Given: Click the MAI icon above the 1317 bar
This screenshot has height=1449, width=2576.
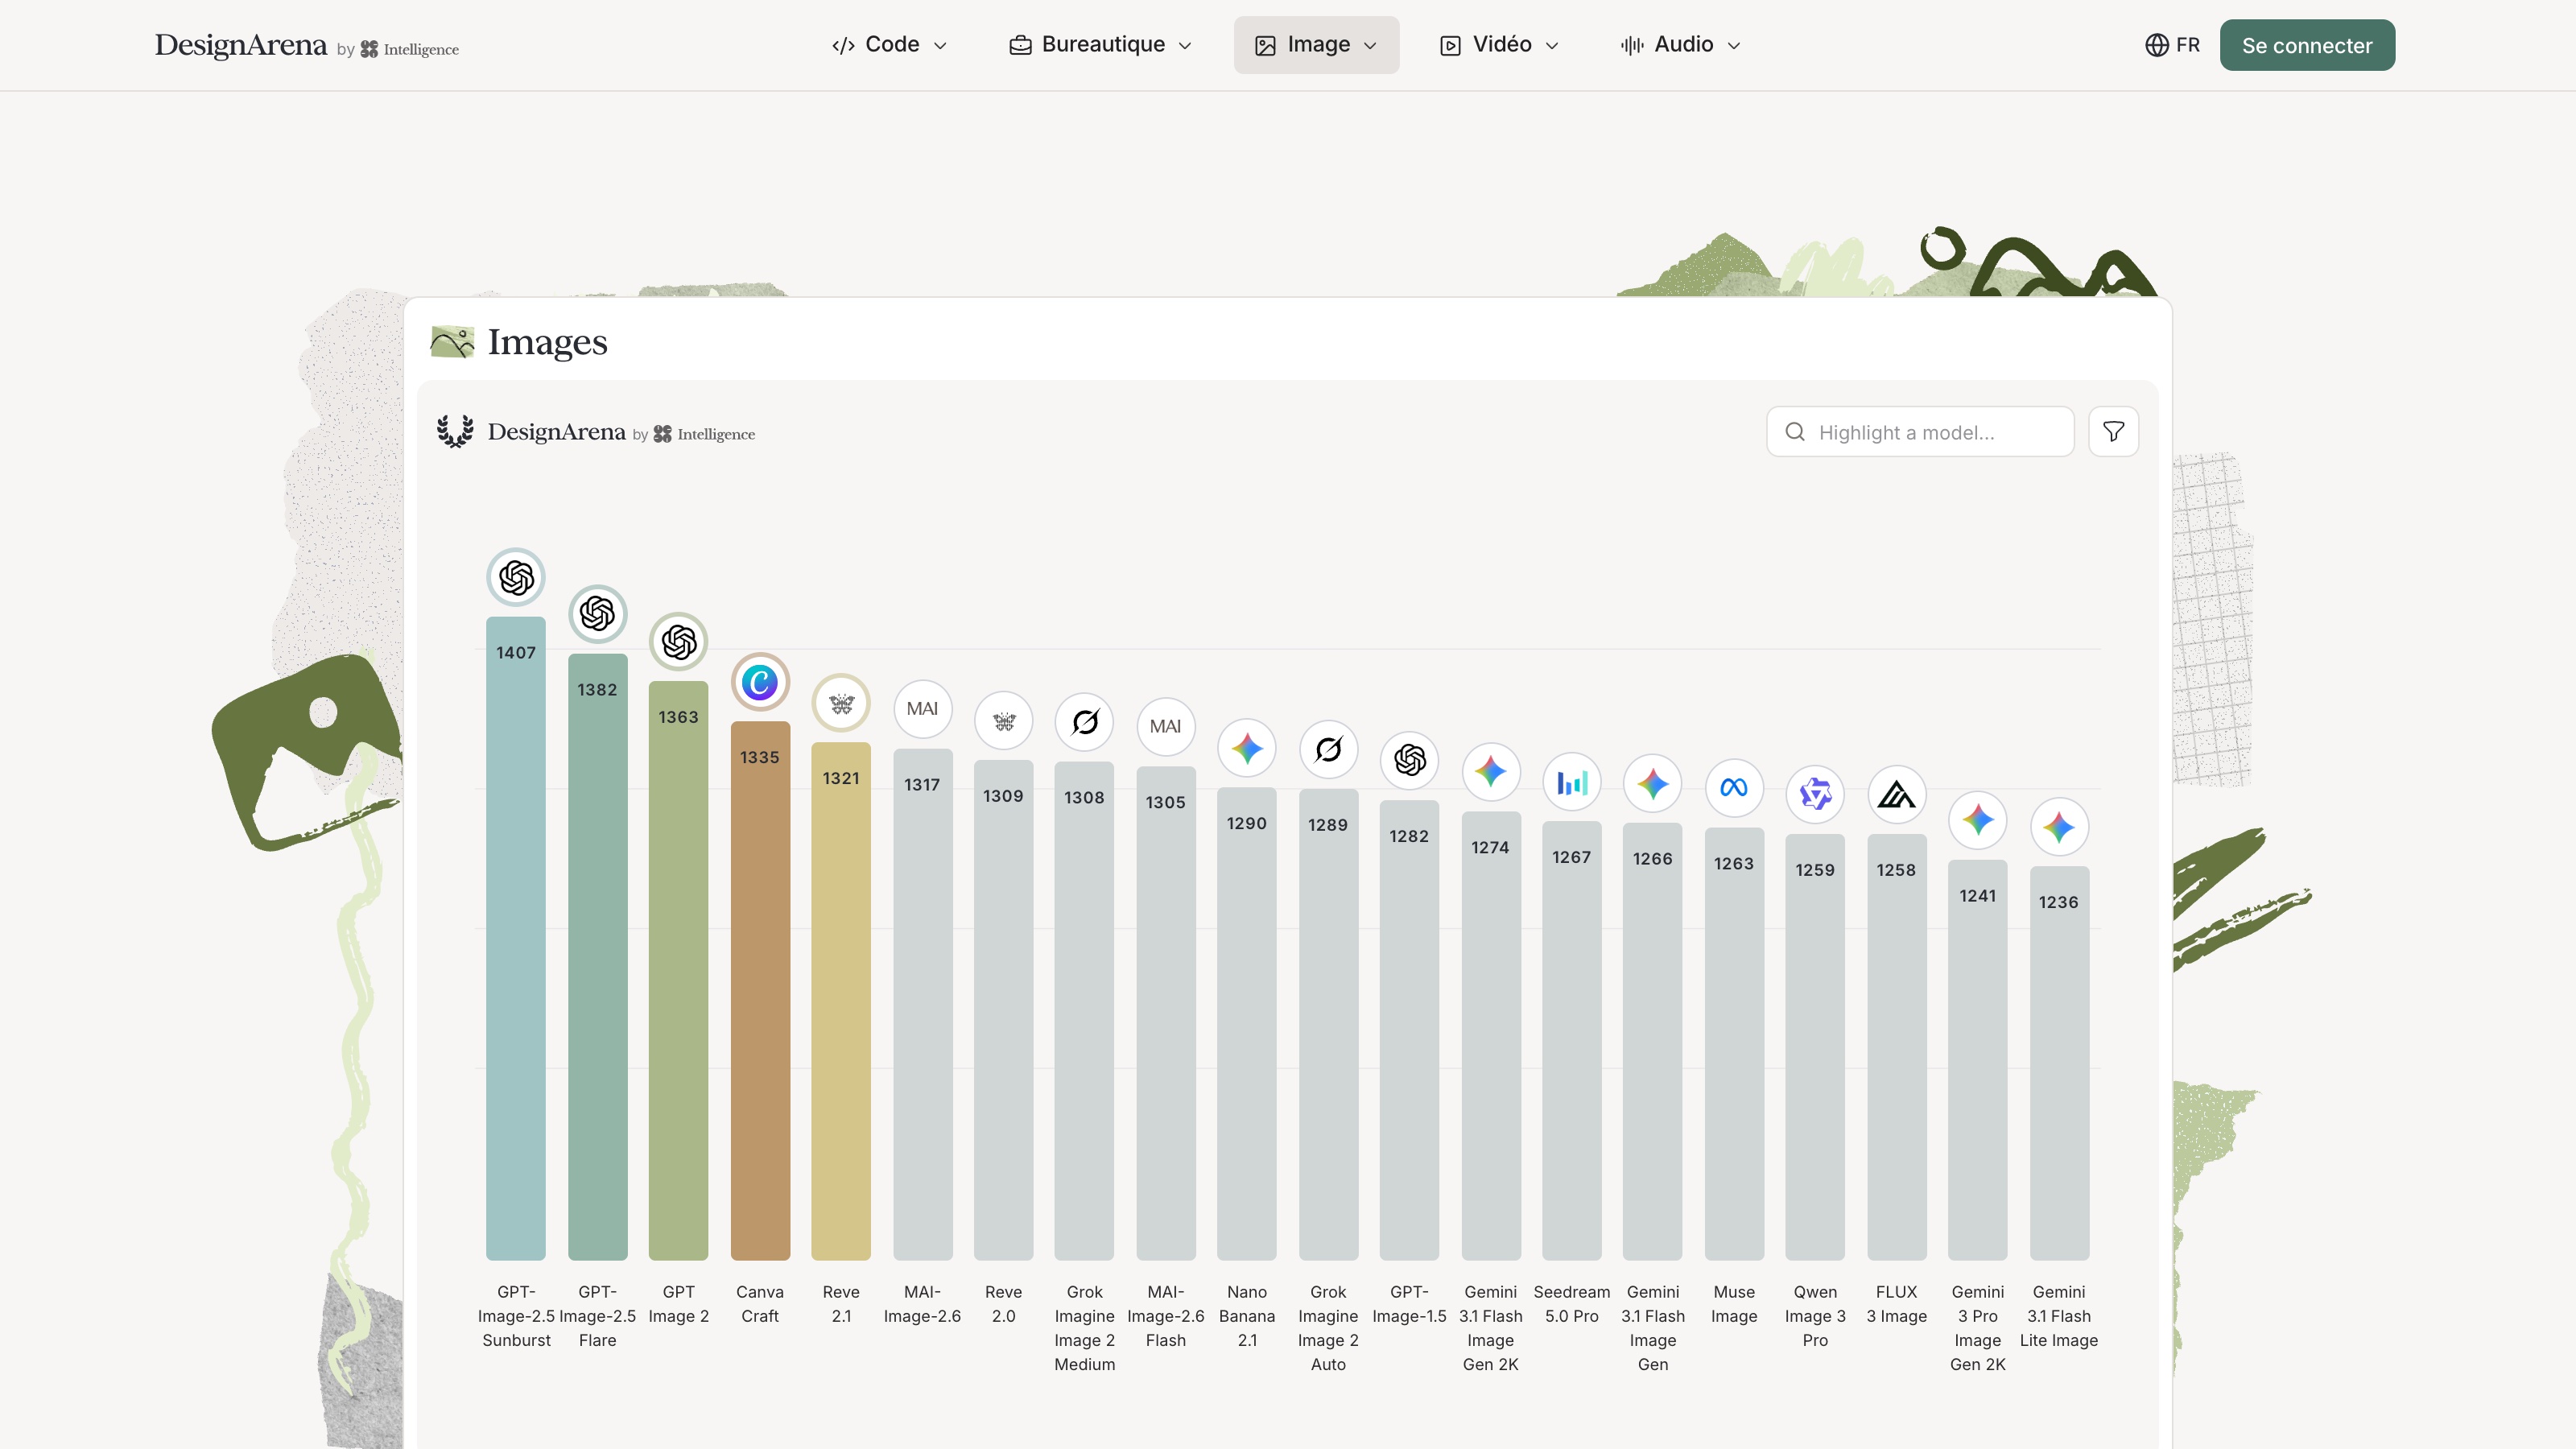Looking at the screenshot, I should pos(922,709).
